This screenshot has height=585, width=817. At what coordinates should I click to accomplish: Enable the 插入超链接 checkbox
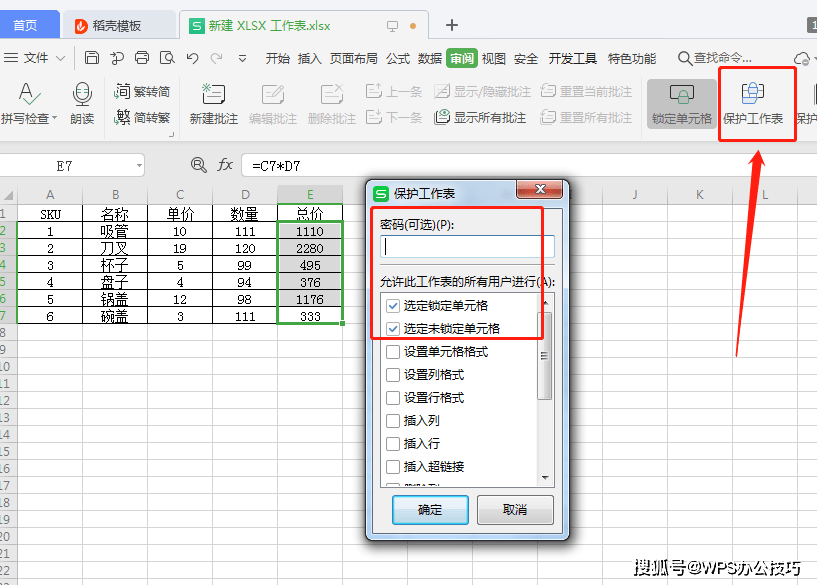pos(394,465)
